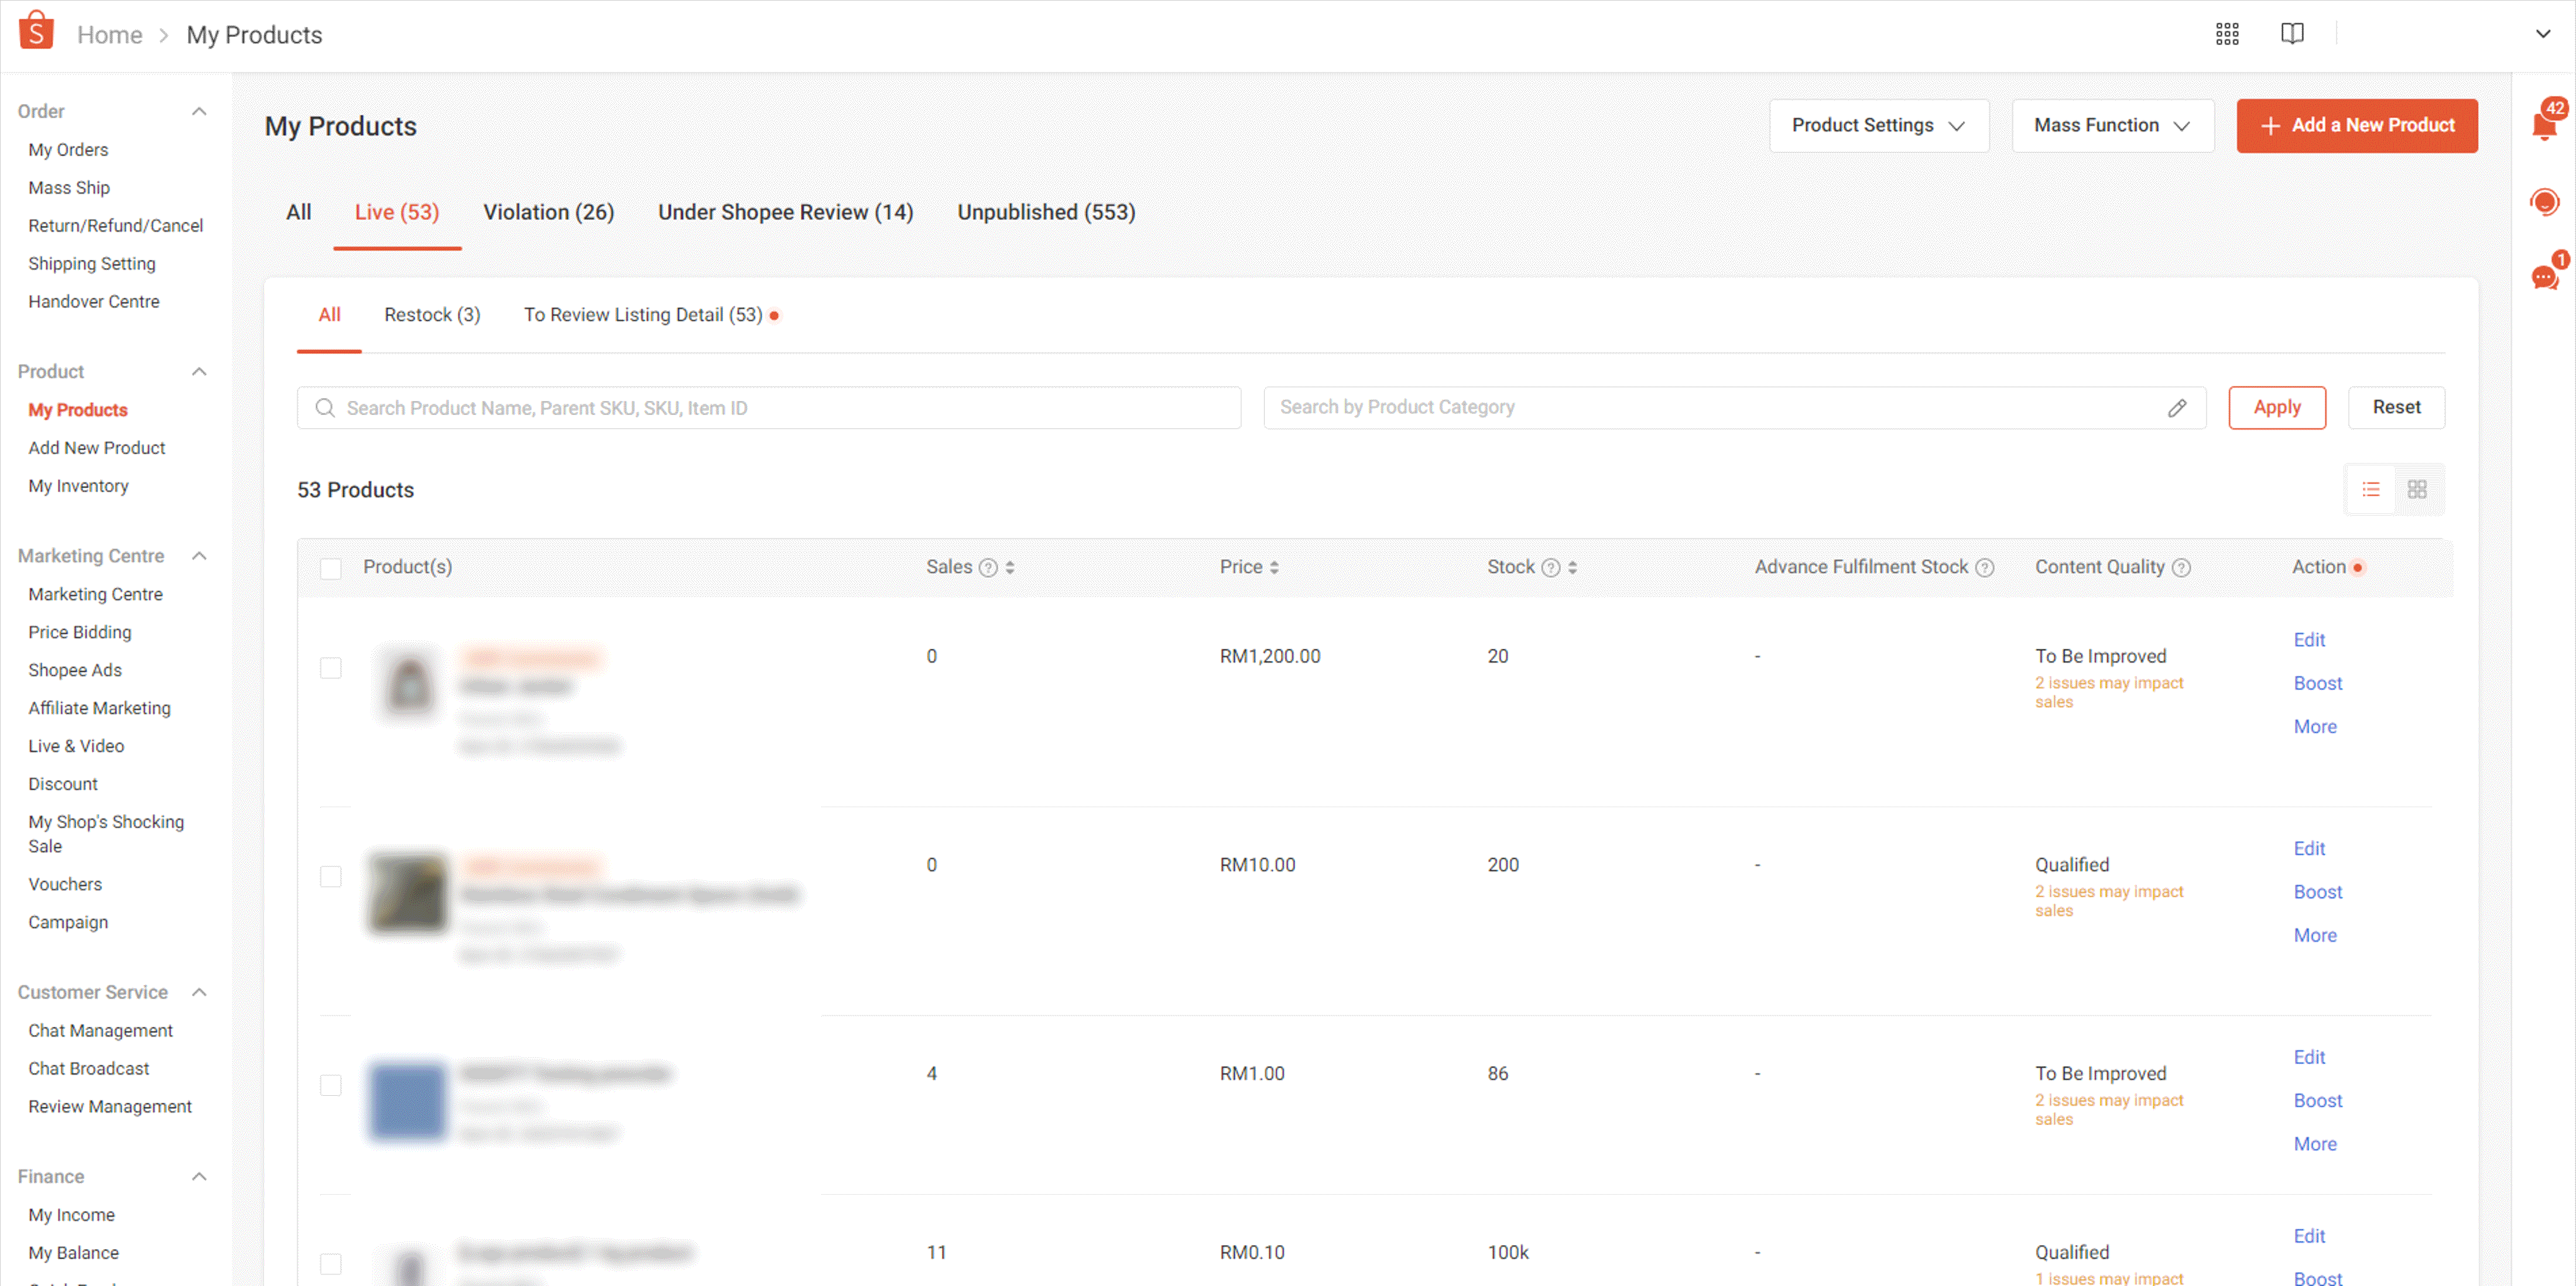Open Add New Product in sidebar
This screenshot has width=2576, height=1286.
point(97,448)
